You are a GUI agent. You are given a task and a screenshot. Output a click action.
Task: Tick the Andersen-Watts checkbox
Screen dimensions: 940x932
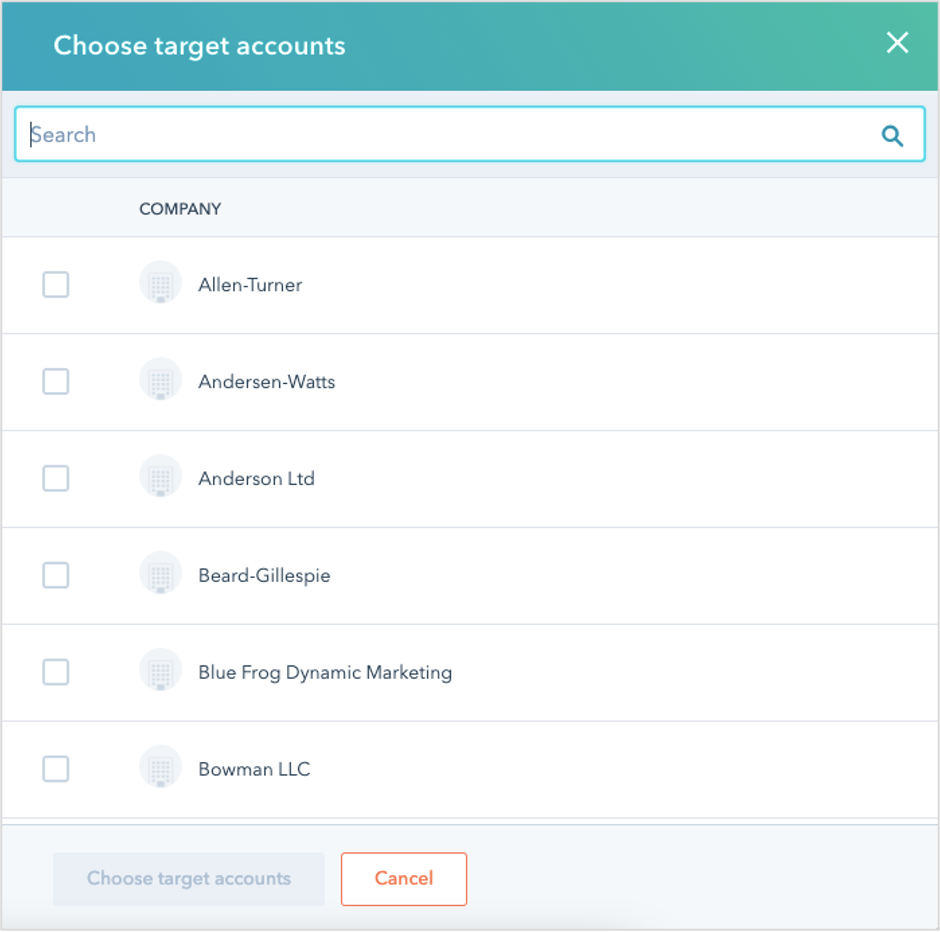coord(56,381)
